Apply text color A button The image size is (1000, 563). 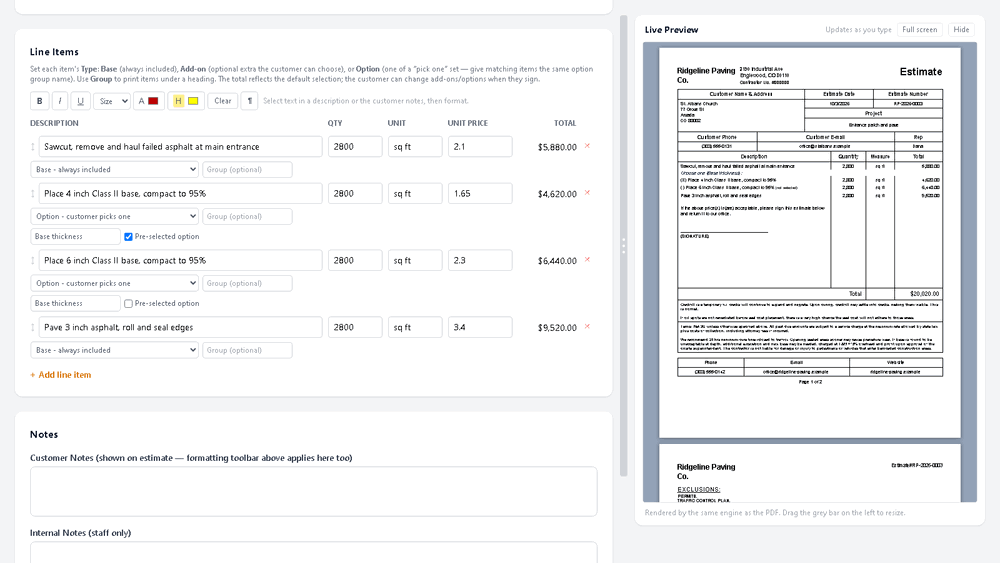[142, 101]
